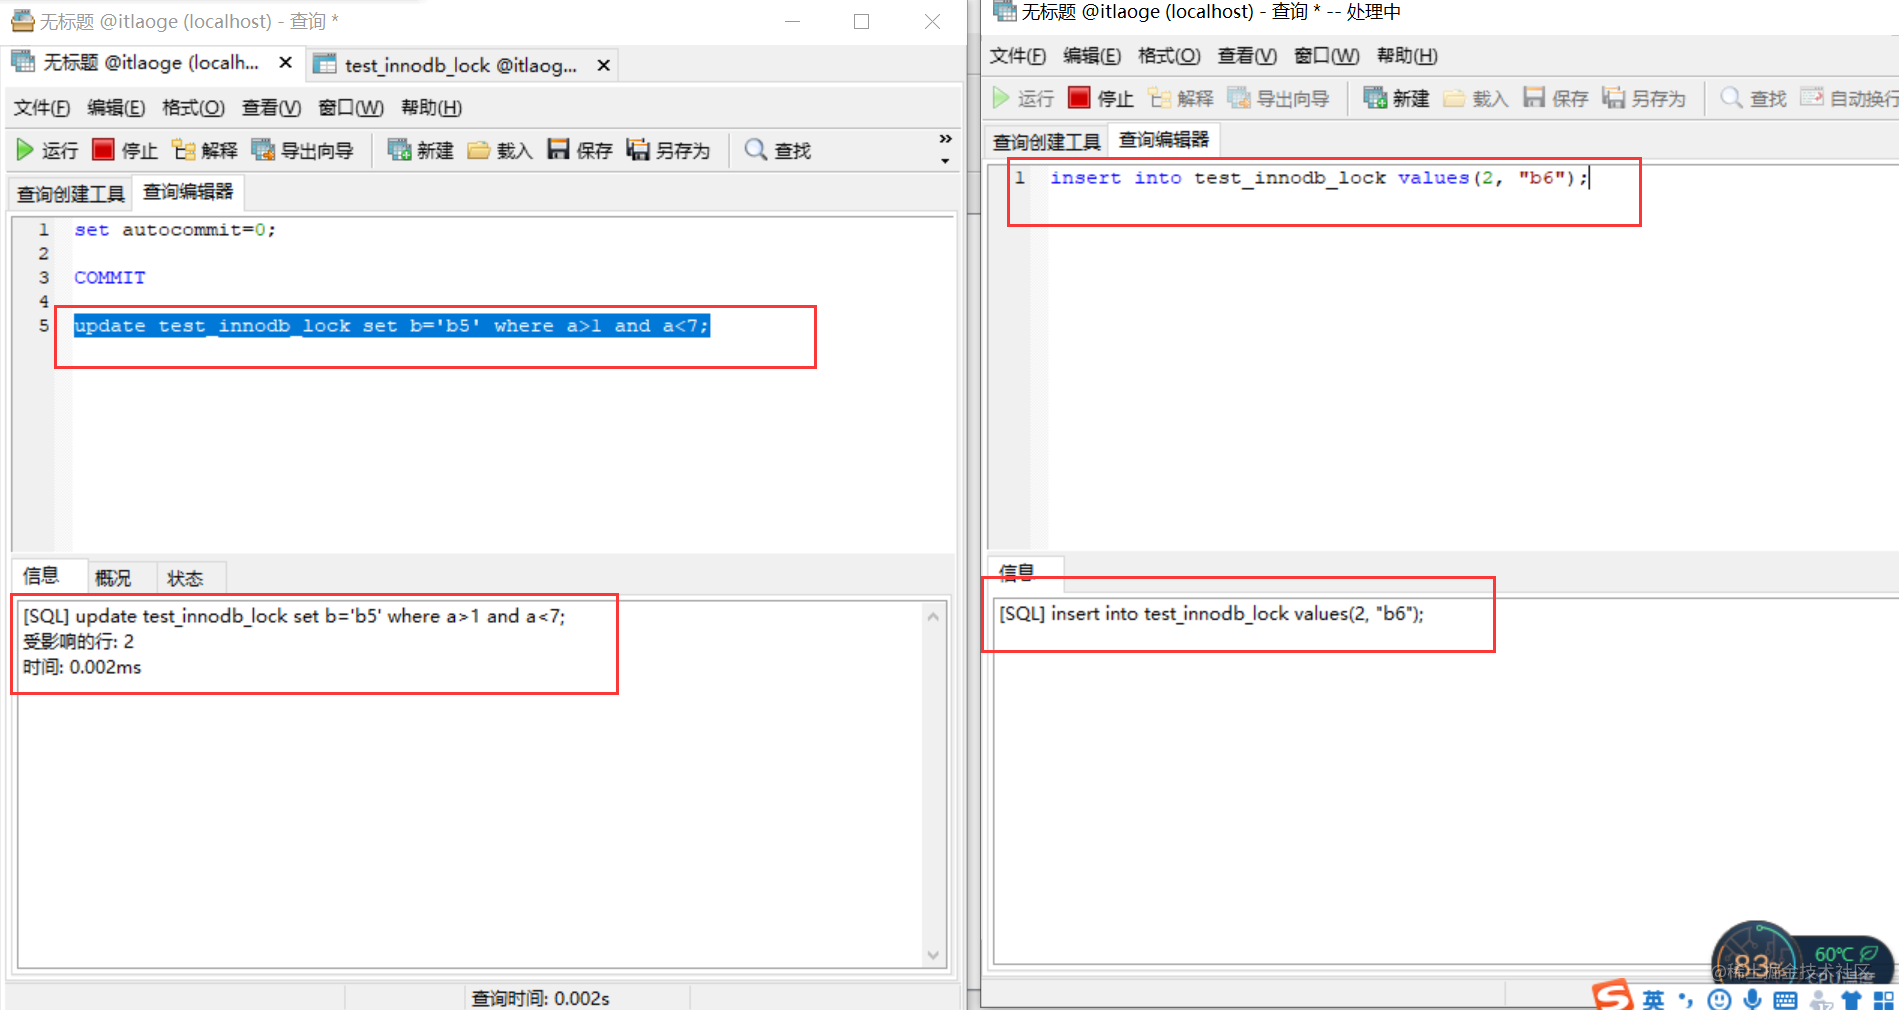Open Edit menu (编辑) in the right window
The image size is (1899, 1010).
tap(1092, 55)
